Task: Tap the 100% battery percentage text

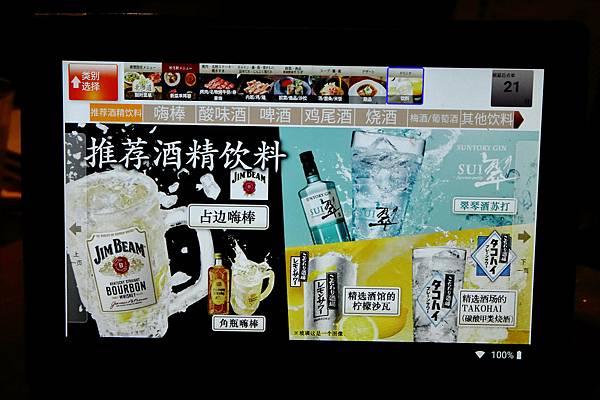Action: (x=502, y=355)
